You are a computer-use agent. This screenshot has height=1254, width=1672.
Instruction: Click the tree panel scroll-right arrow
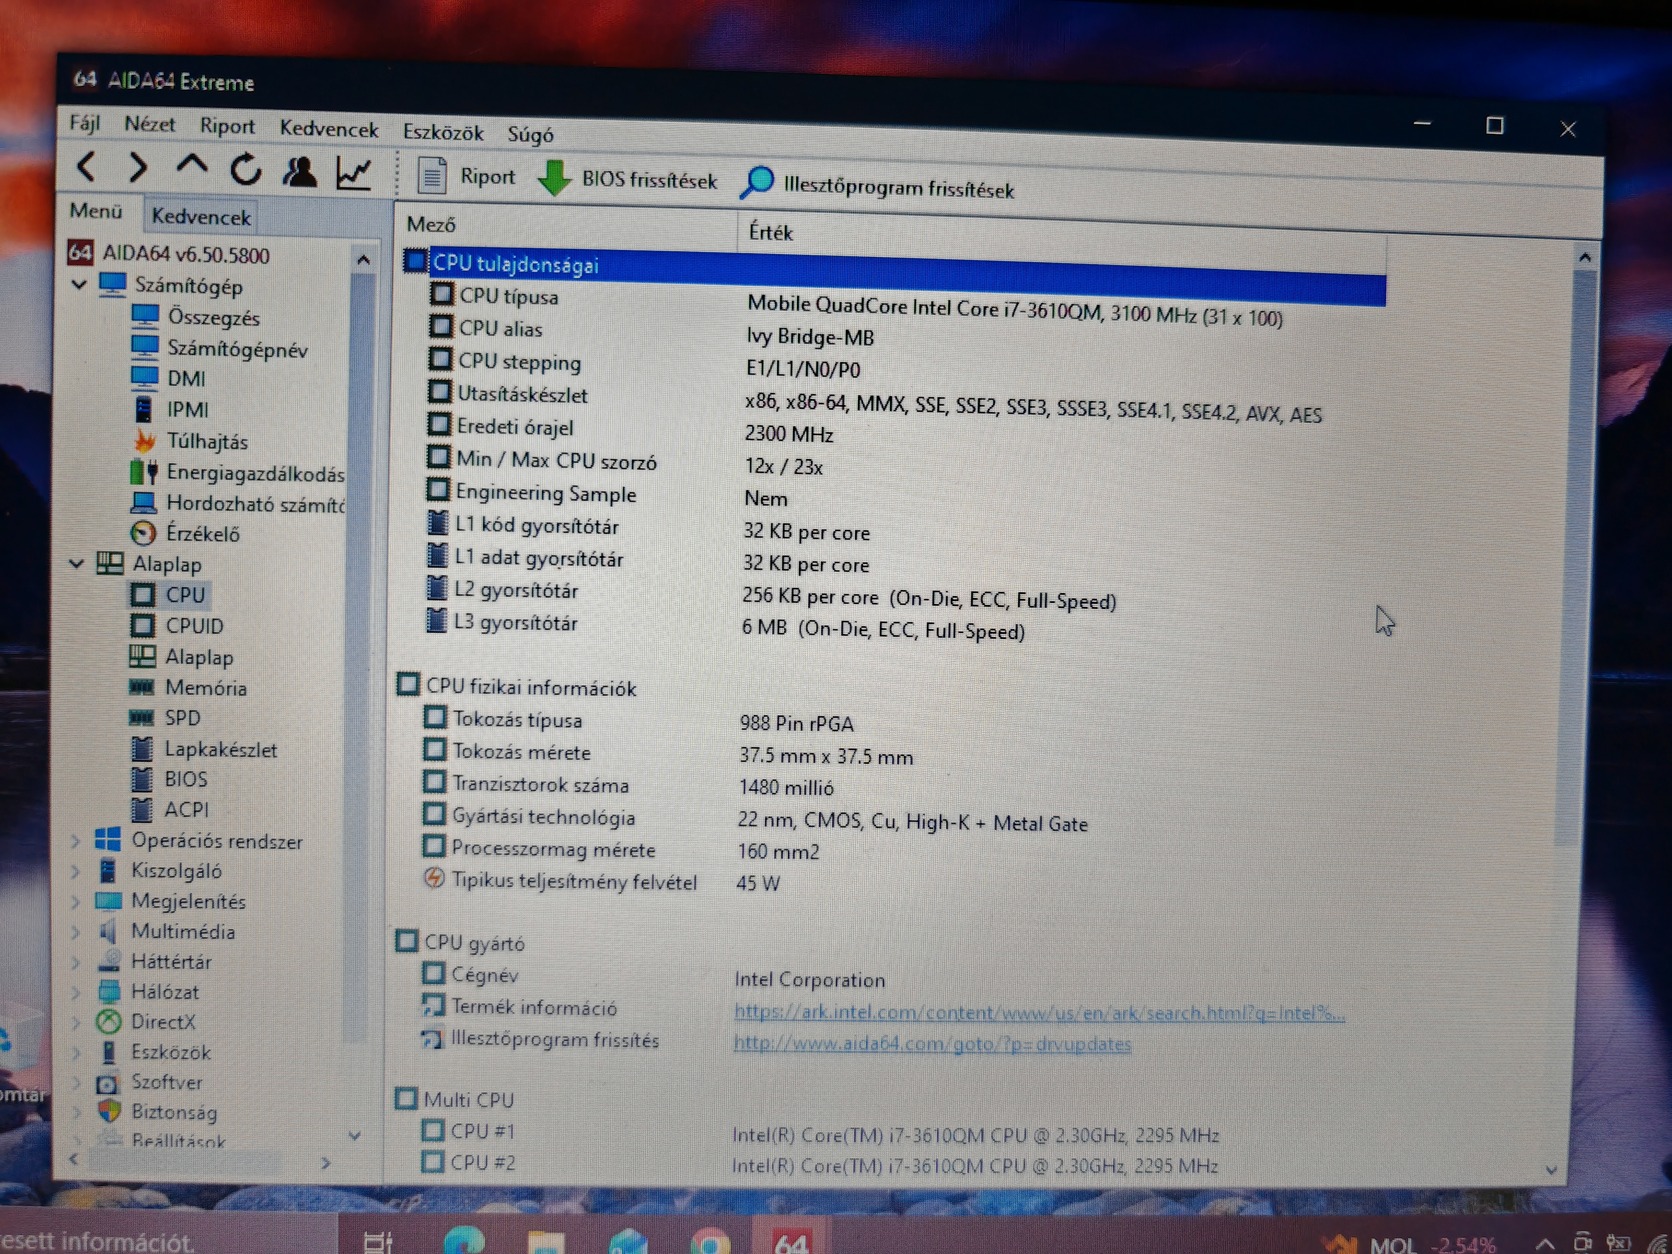(325, 1163)
